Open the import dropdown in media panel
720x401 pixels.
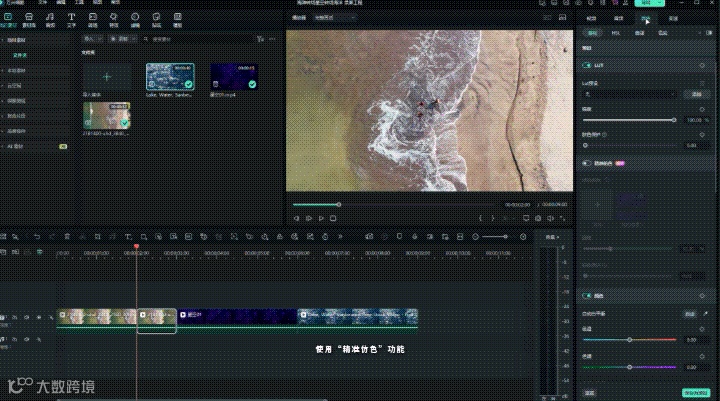point(93,39)
